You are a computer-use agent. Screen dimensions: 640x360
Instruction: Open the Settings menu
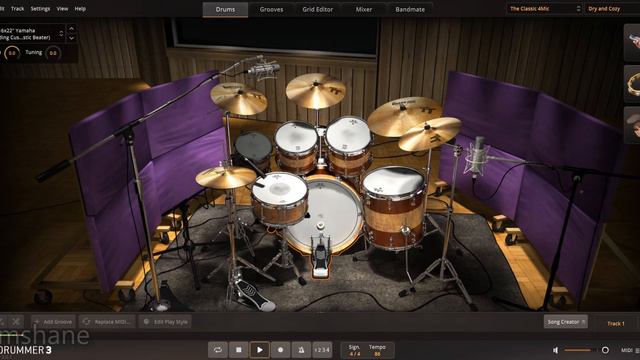coord(40,9)
